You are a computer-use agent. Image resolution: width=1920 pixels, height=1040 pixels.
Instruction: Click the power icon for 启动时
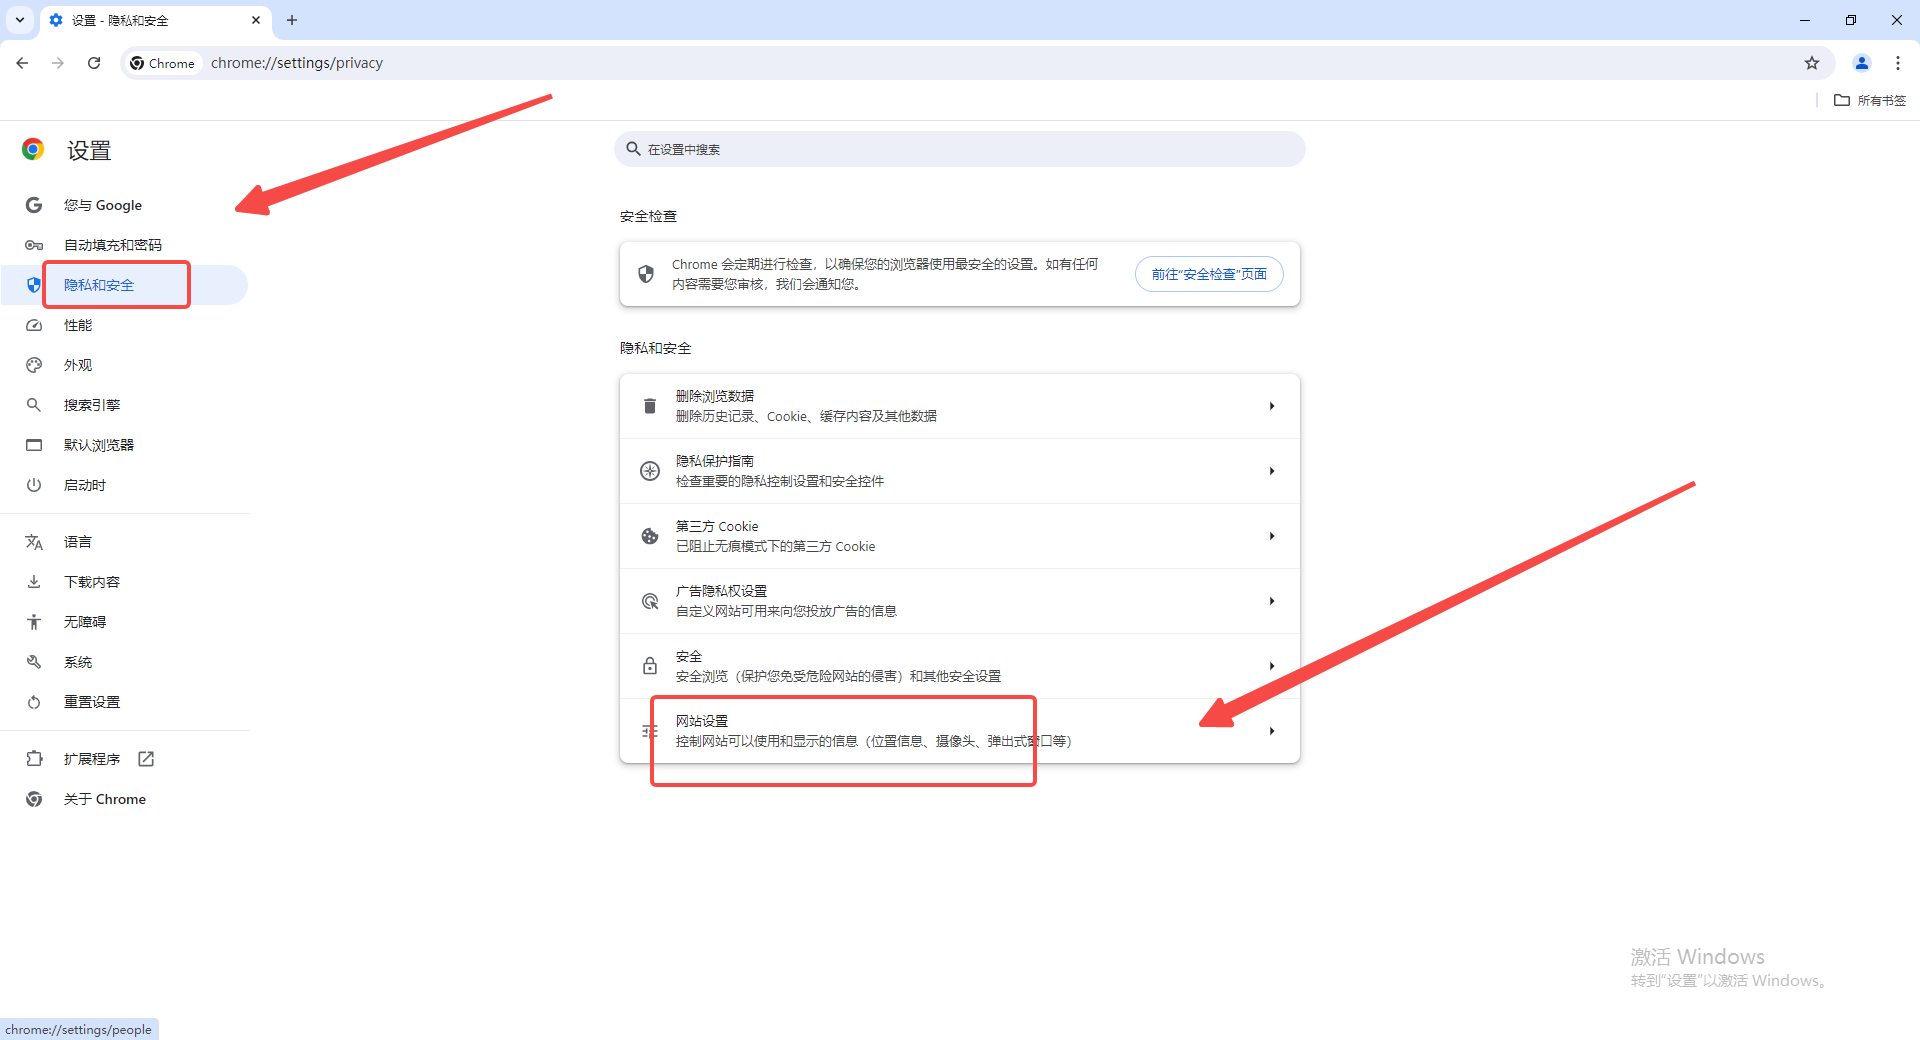(34, 485)
